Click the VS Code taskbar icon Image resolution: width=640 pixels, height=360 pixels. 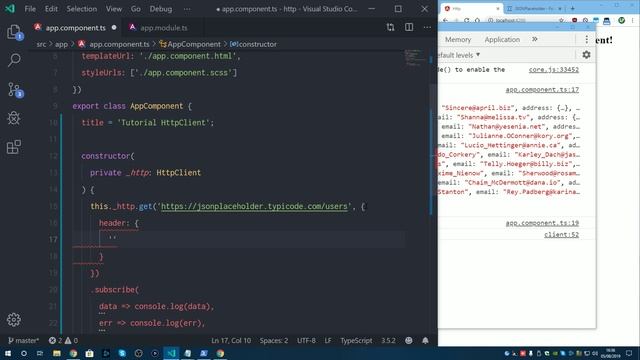[171, 353]
